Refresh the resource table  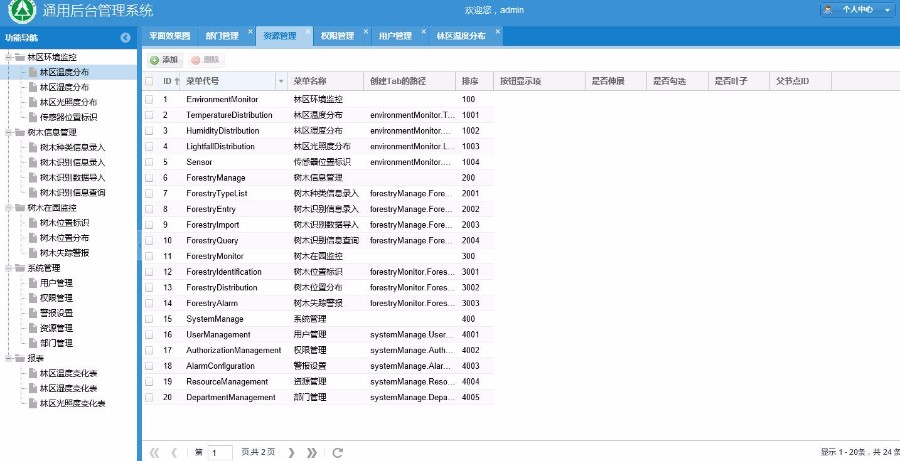click(x=338, y=453)
